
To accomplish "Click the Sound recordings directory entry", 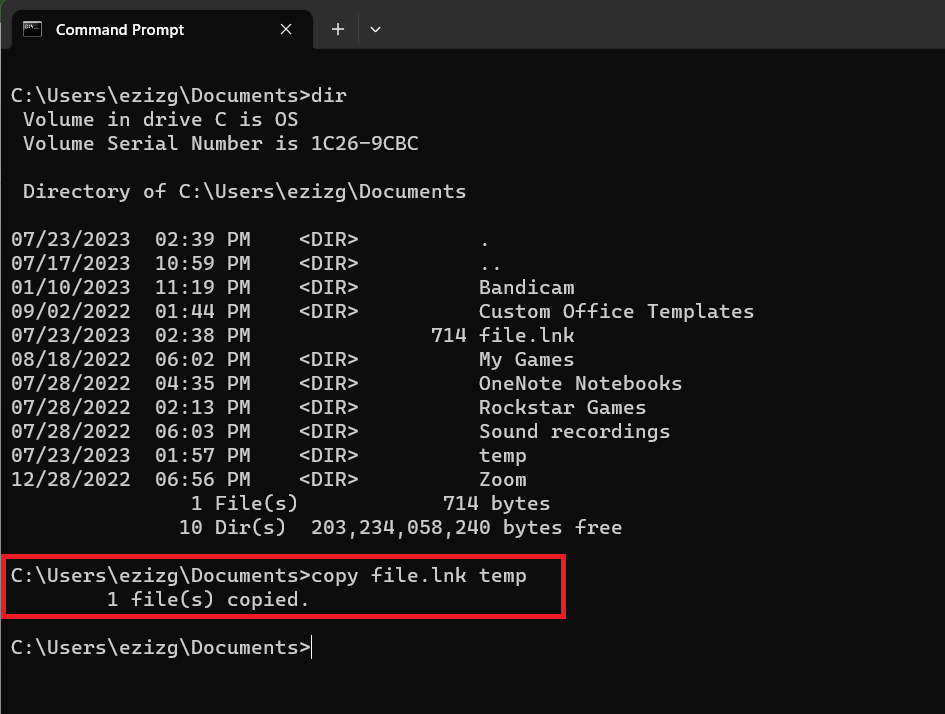I will [x=574, y=432].
